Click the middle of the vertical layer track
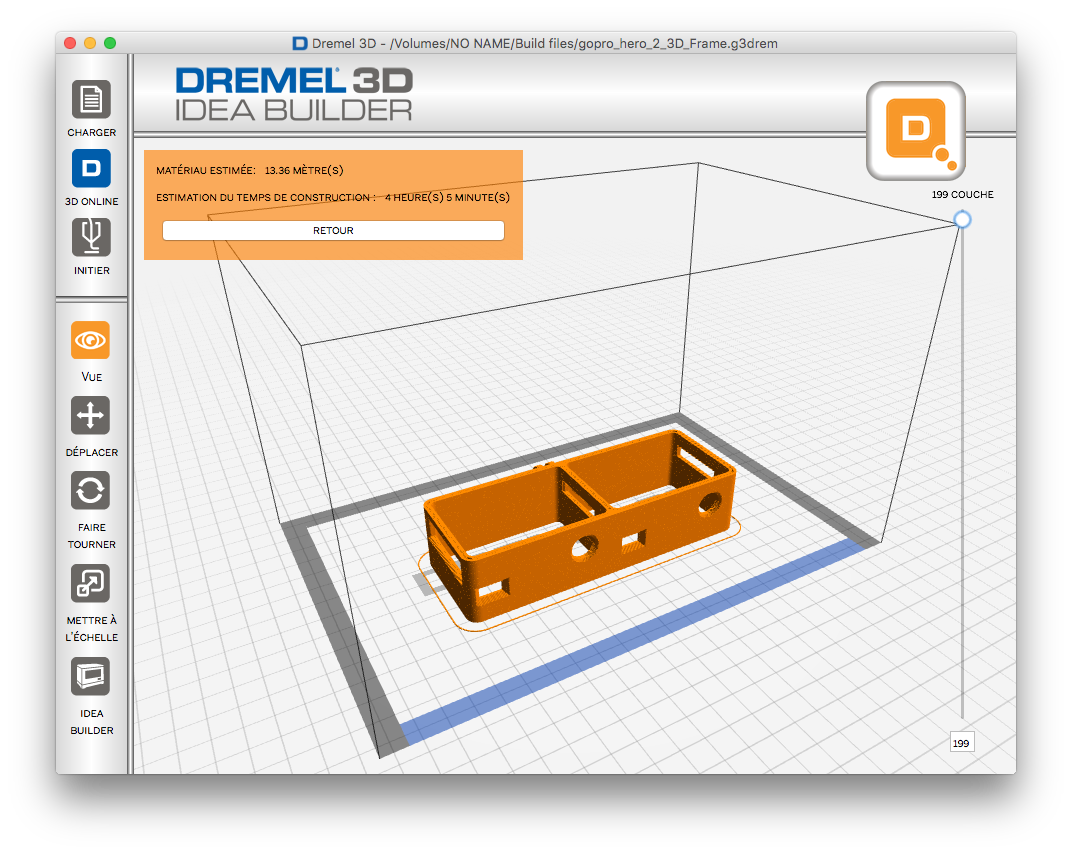 pyautogui.click(x=962, y=470)
